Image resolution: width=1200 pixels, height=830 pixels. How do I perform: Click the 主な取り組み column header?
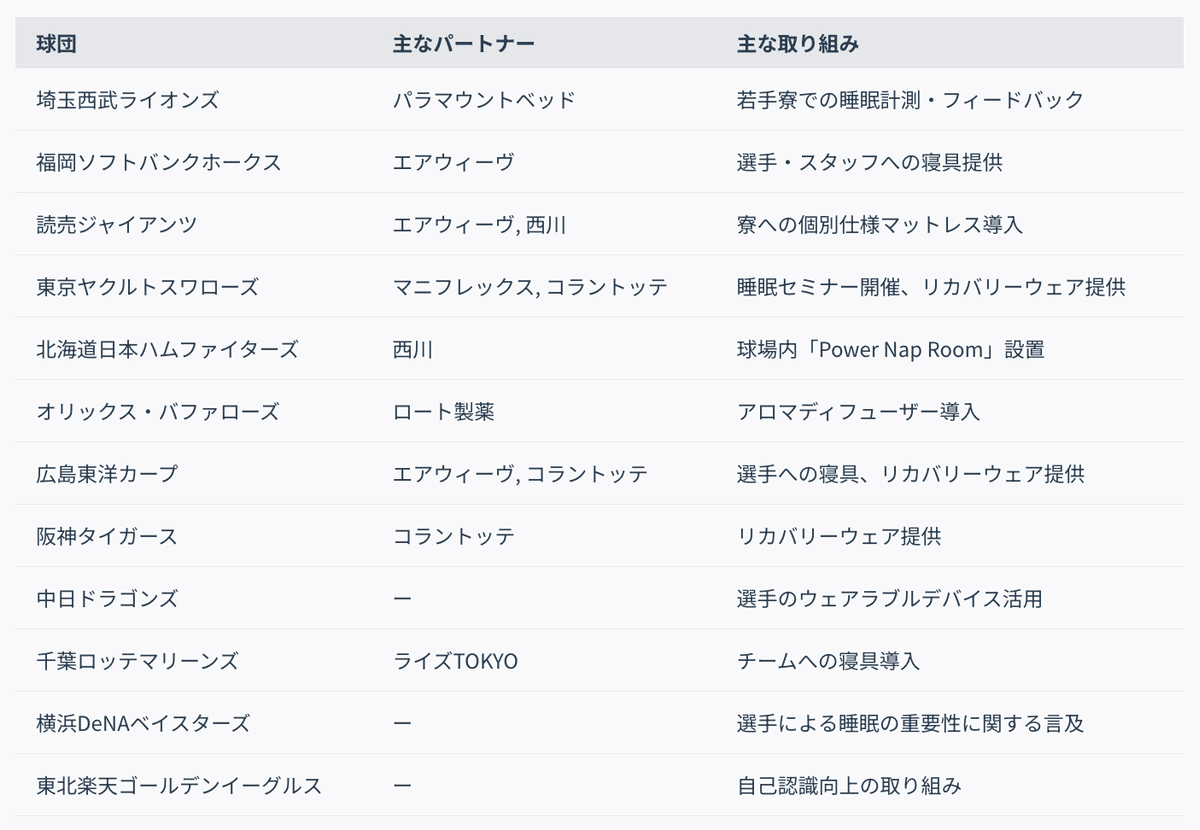click(x=797, y=44)
